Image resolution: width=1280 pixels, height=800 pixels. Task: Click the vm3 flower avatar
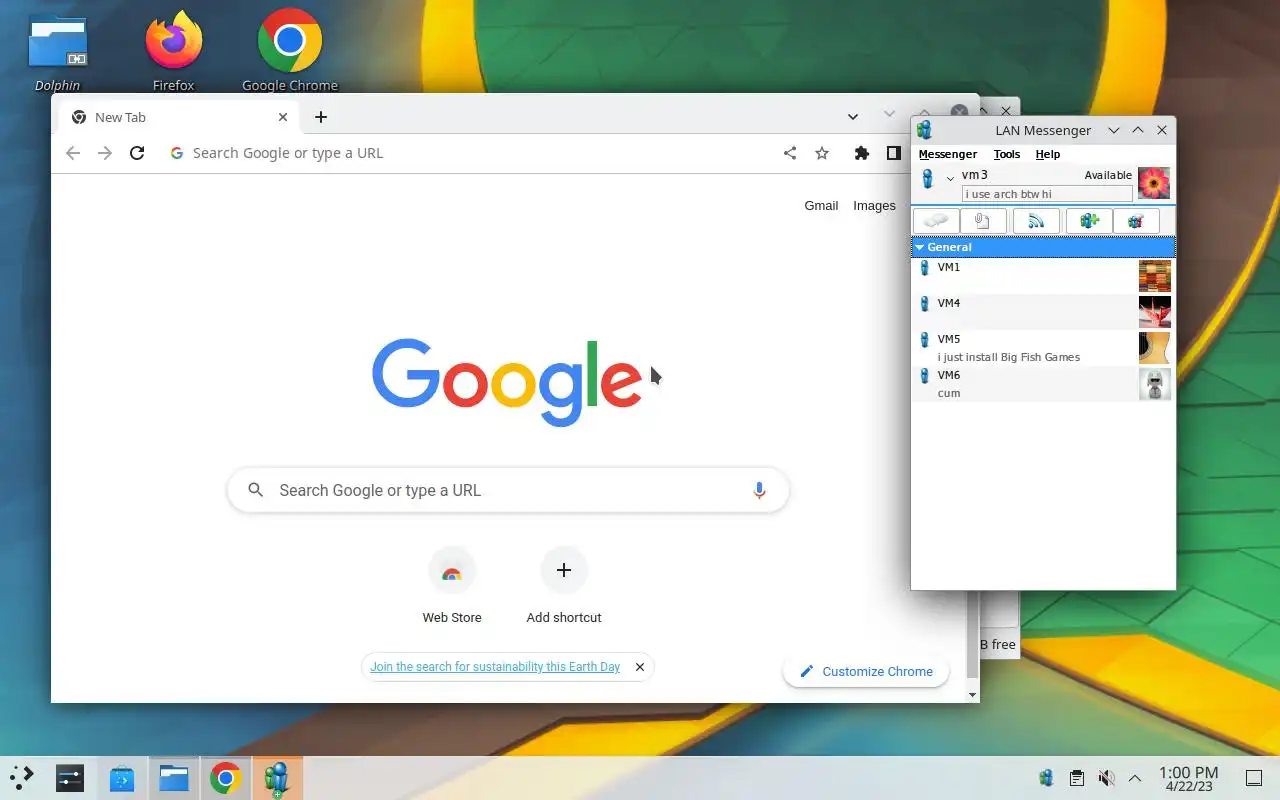coord(1154,183)
